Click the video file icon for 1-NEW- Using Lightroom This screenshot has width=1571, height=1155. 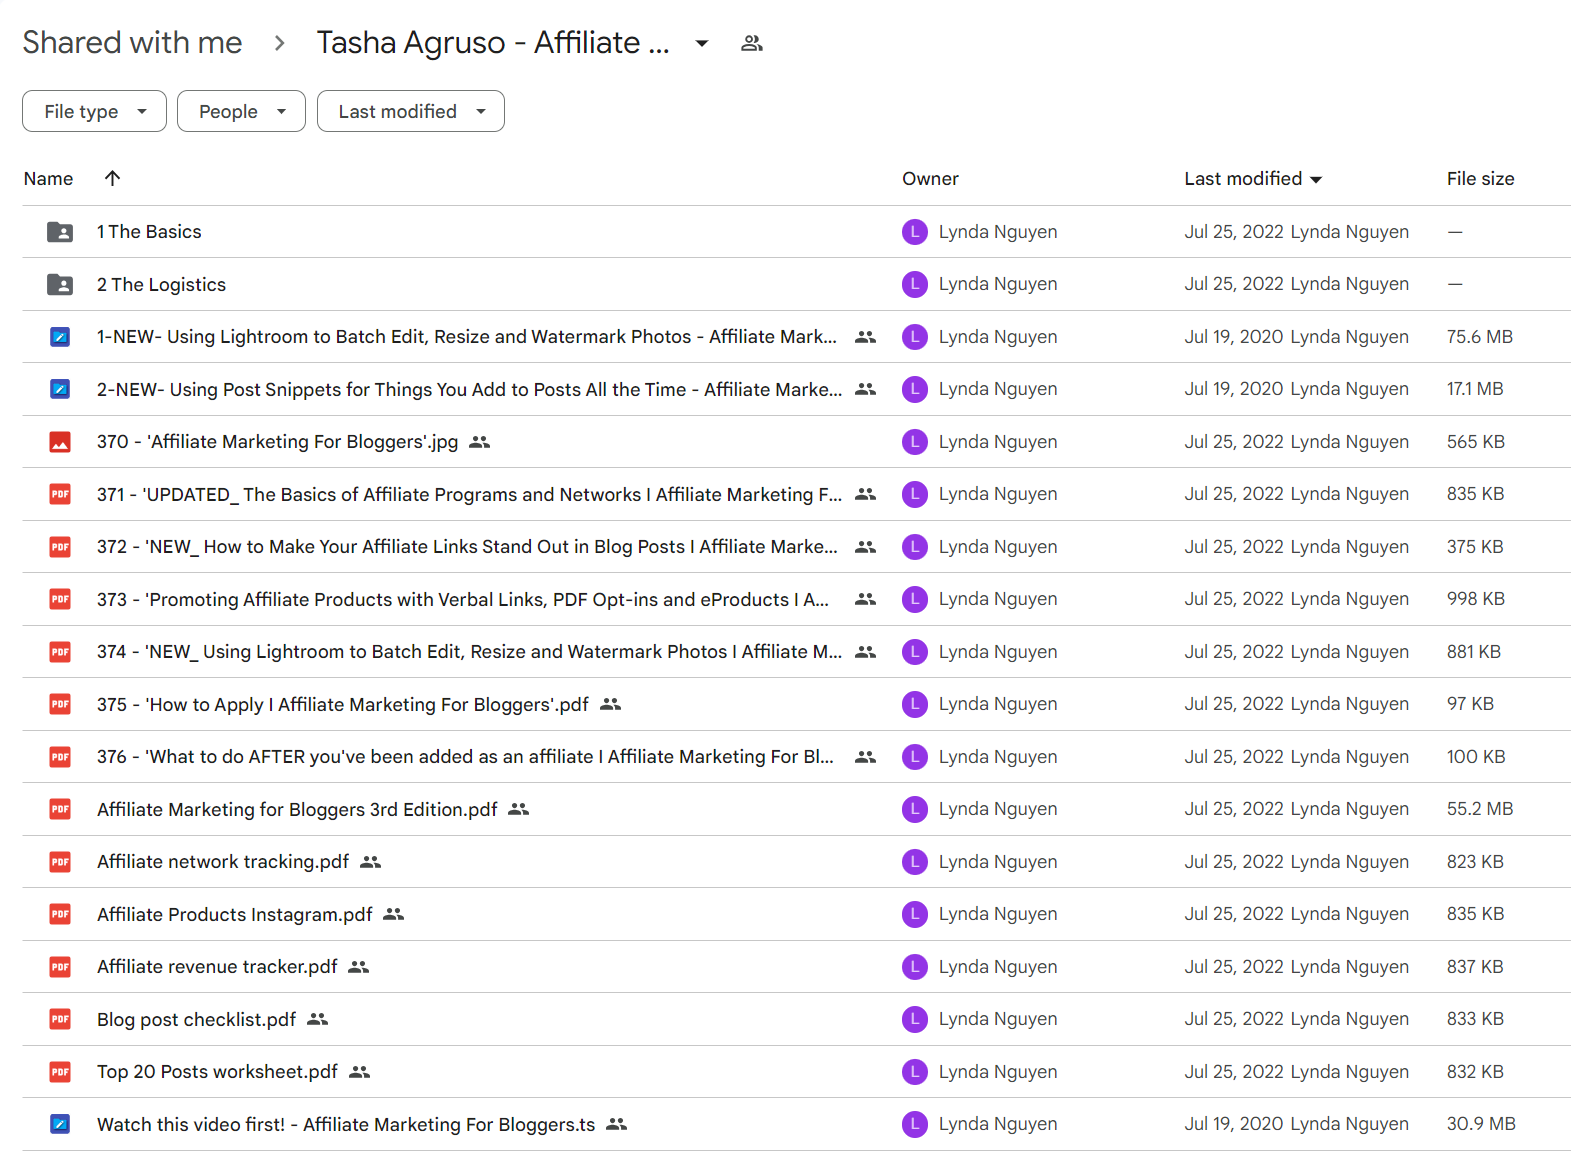coord(60,337)
